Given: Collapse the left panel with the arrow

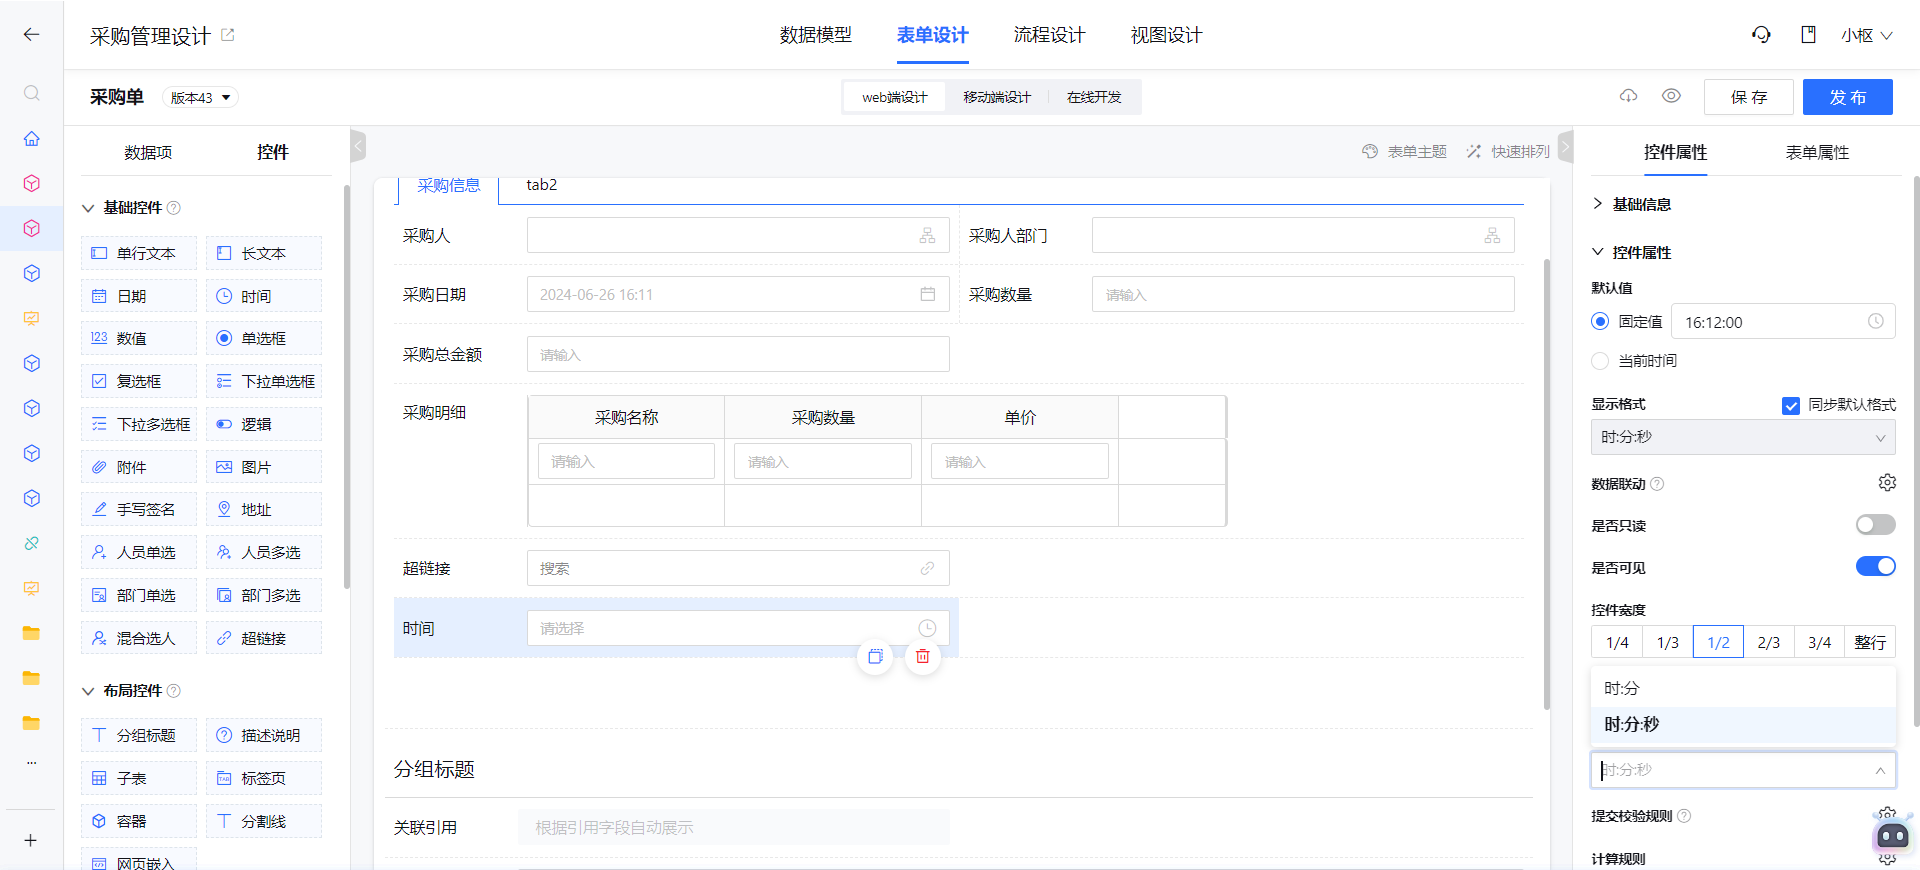Looking at the screenshot, I should click(358, 147).
